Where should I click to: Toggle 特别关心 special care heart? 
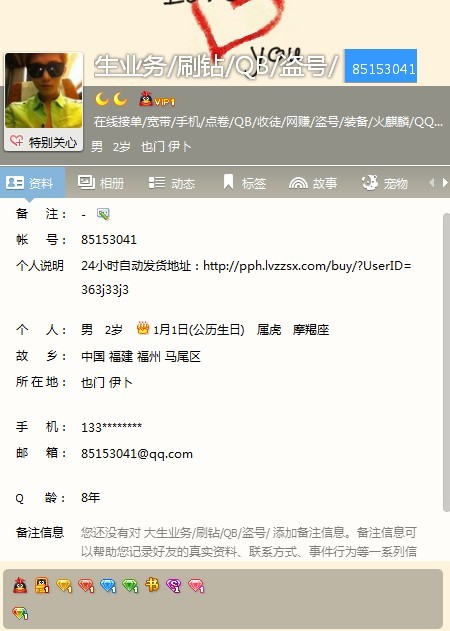click(x=43, y=142)
